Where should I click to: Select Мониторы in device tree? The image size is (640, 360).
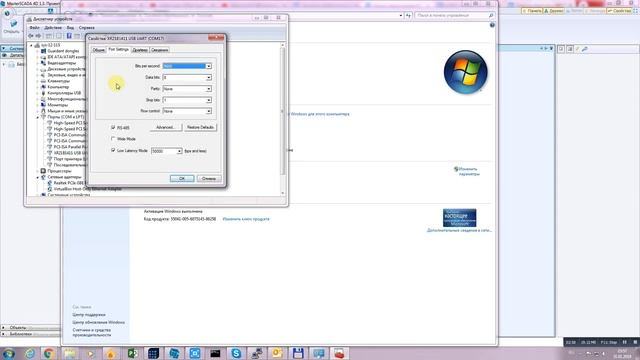[58, 105]
